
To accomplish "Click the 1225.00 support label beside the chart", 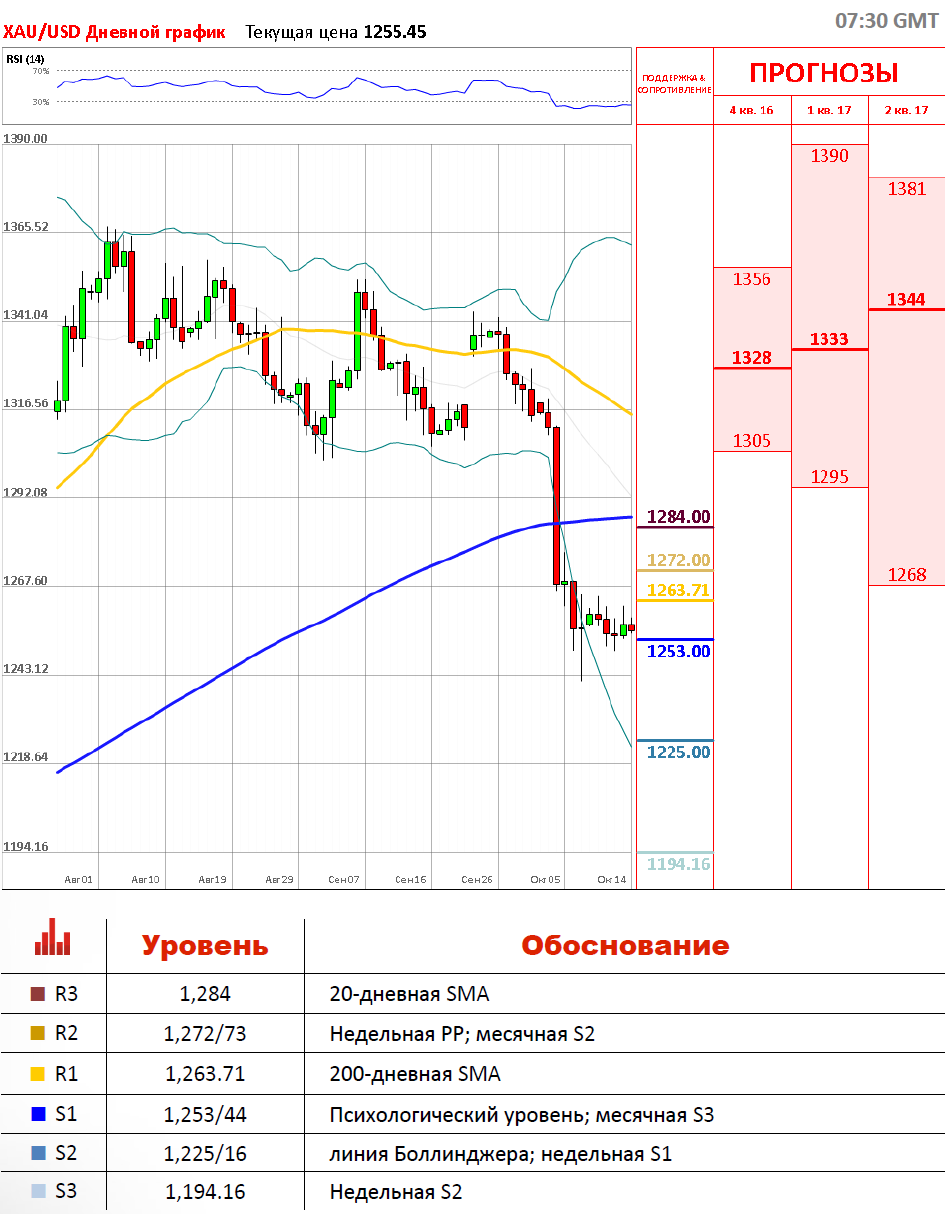I will [678, 752].
